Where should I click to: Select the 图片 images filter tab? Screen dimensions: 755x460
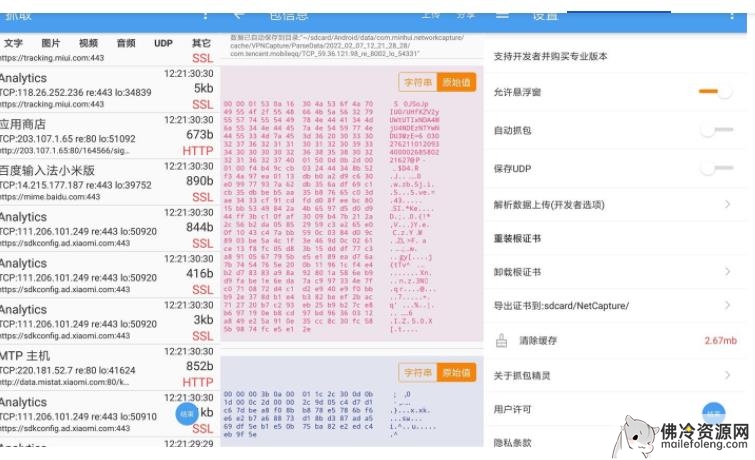(x=51, y=43)
